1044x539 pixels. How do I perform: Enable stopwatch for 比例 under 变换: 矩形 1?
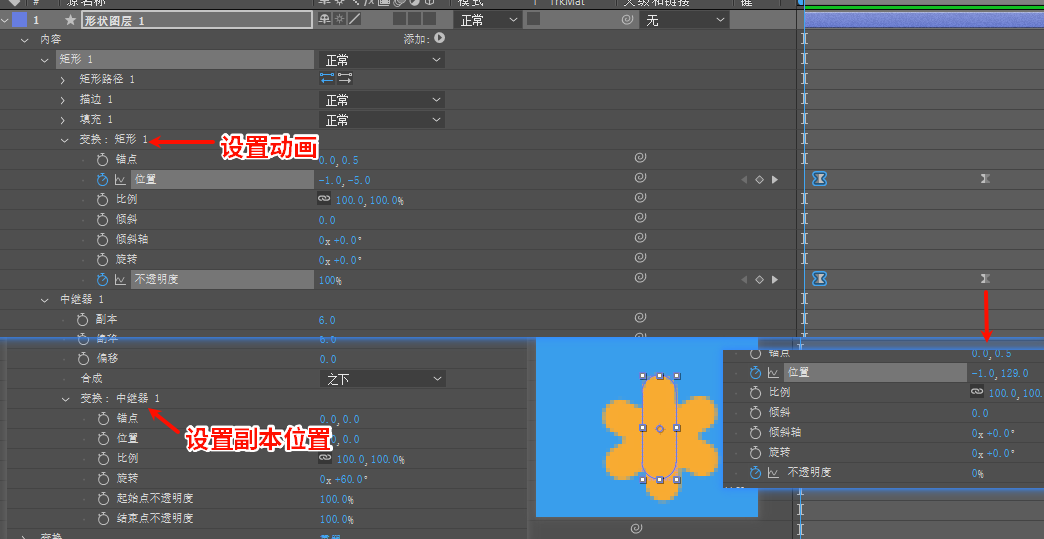click(x=102, y=200)
